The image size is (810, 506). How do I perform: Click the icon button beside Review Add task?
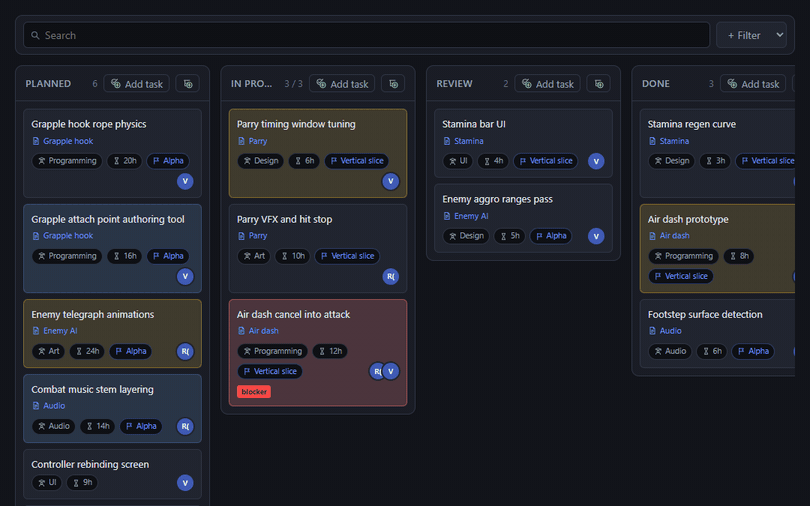pyautogui.click(x=599, y=84)
